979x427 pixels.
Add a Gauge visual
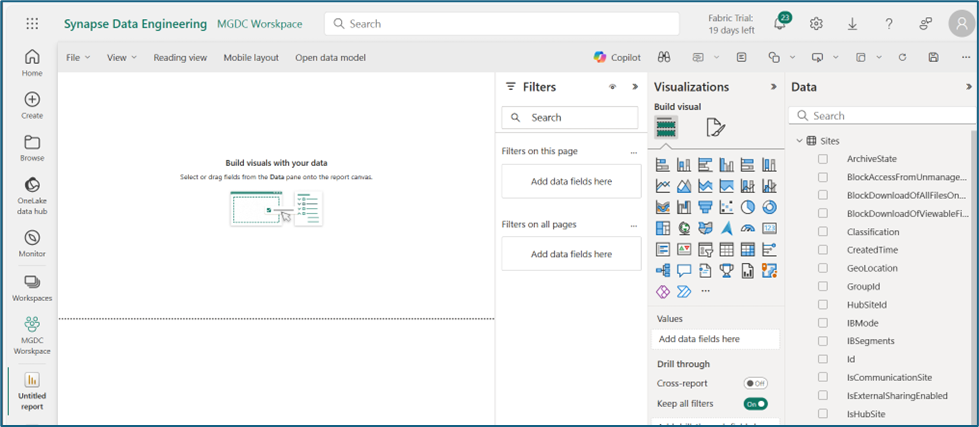pos(748,228)
